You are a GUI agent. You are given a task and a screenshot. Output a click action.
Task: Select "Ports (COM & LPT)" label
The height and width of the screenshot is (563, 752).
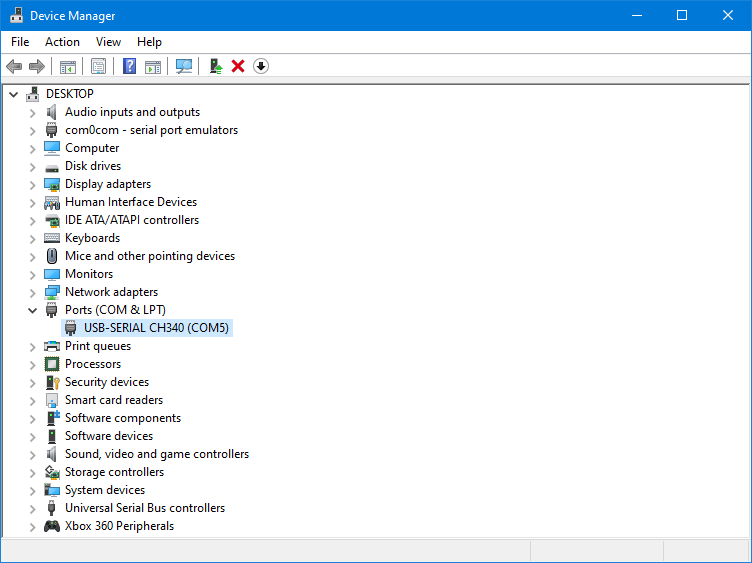[x=115, y=310]
